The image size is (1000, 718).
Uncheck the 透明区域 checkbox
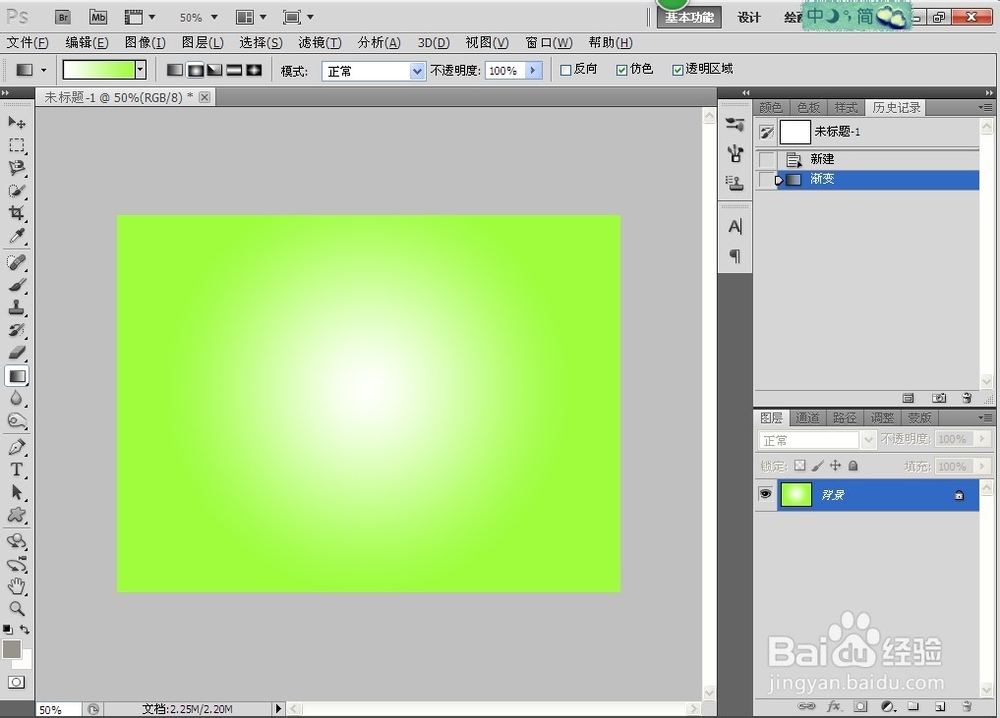point(677,70)
